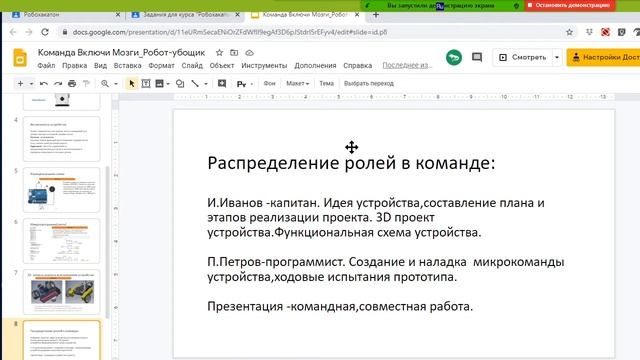This screenshot has width=640, height=360.
Task: Click the browser back arrow
Action: click(x=13, y=32)
